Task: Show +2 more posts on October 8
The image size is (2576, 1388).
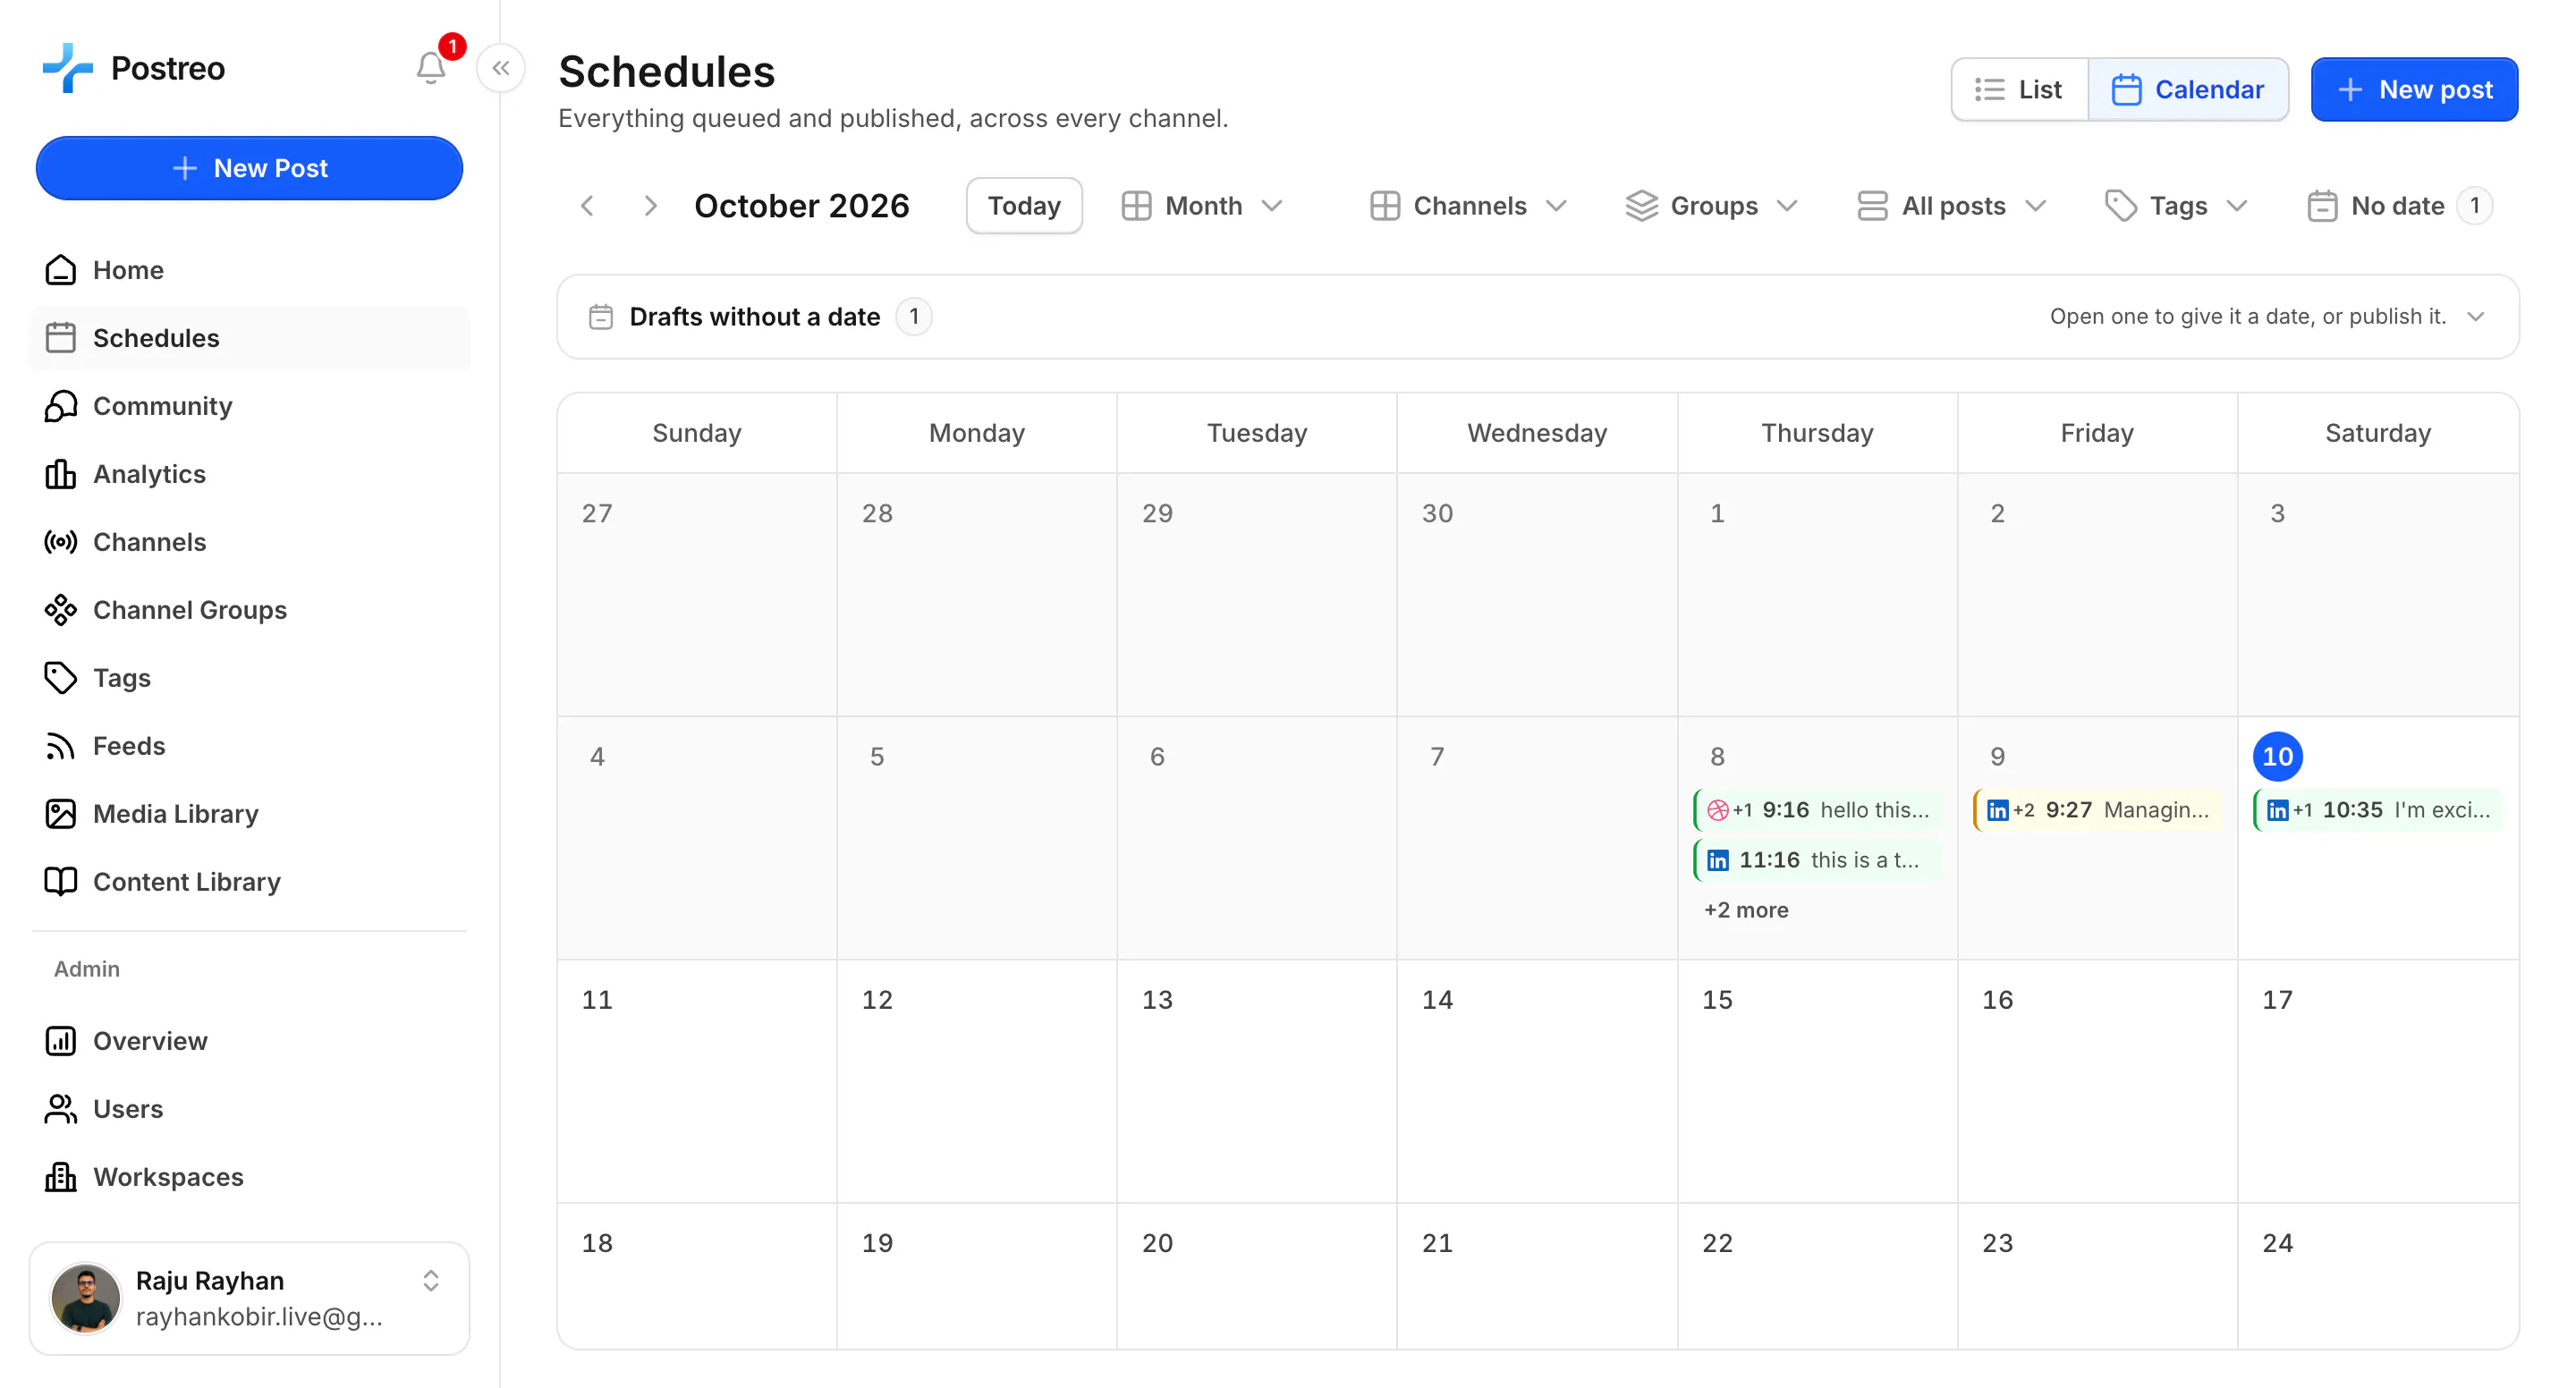Action: pos(1746,910)
